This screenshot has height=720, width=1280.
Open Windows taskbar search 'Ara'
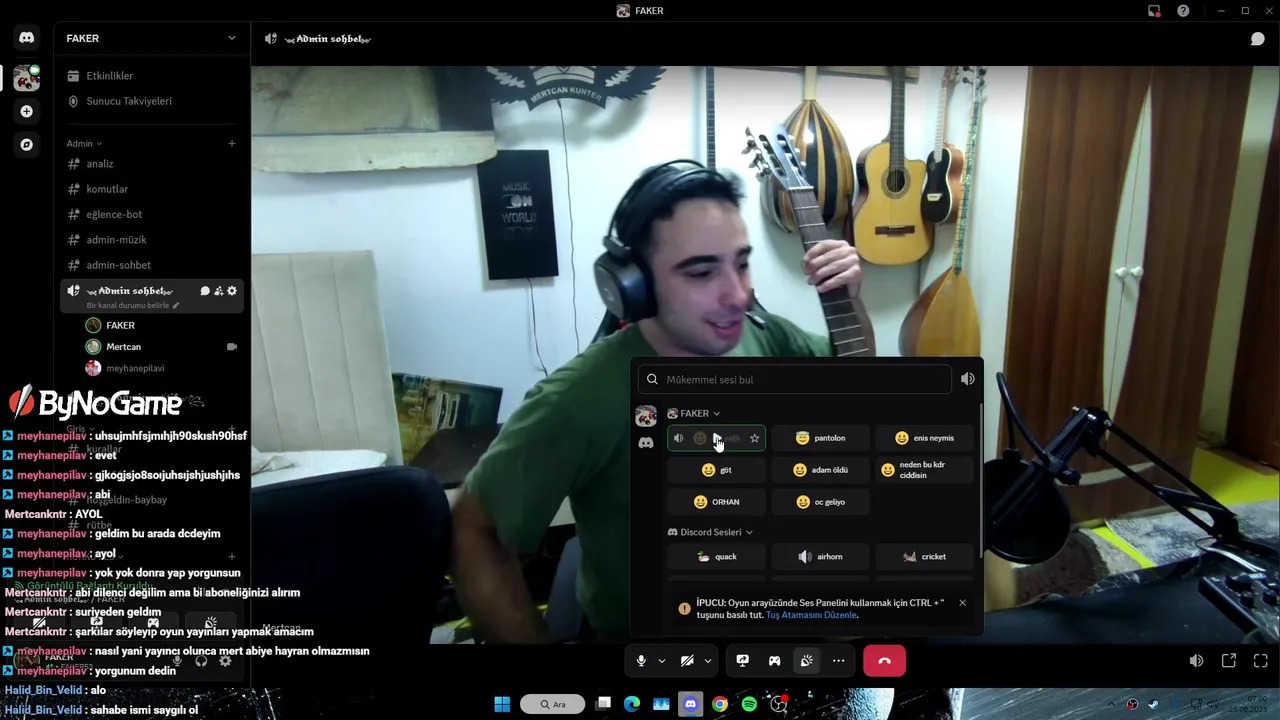pyautogui.click(x=553, y=704)
